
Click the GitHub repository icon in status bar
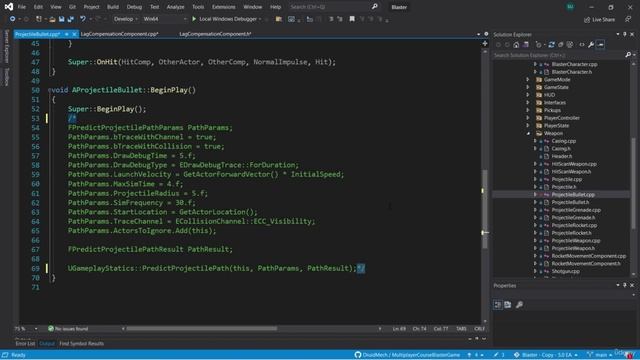tap(358, 355)
